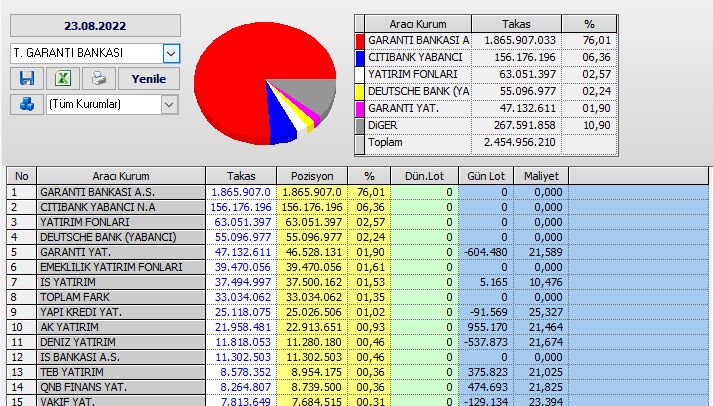The image size is (713, 406).
Task: Sort by Aracı Kurum in summary table
Action: [418, 24]
